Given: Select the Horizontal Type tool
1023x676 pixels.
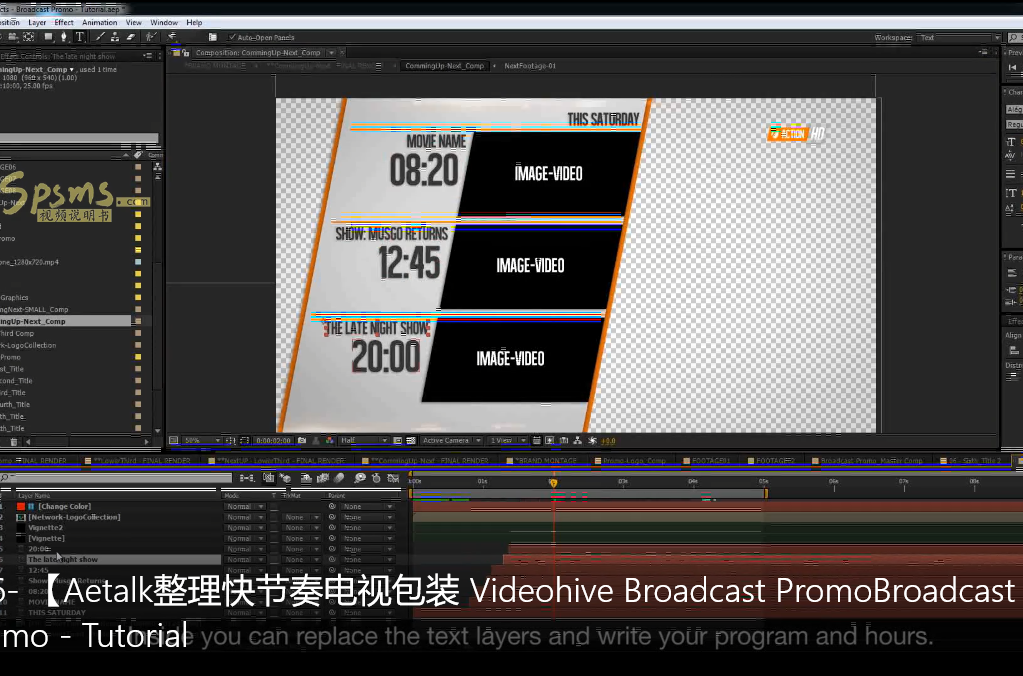Looking at the screenshot, I should [x=80, y=37].
